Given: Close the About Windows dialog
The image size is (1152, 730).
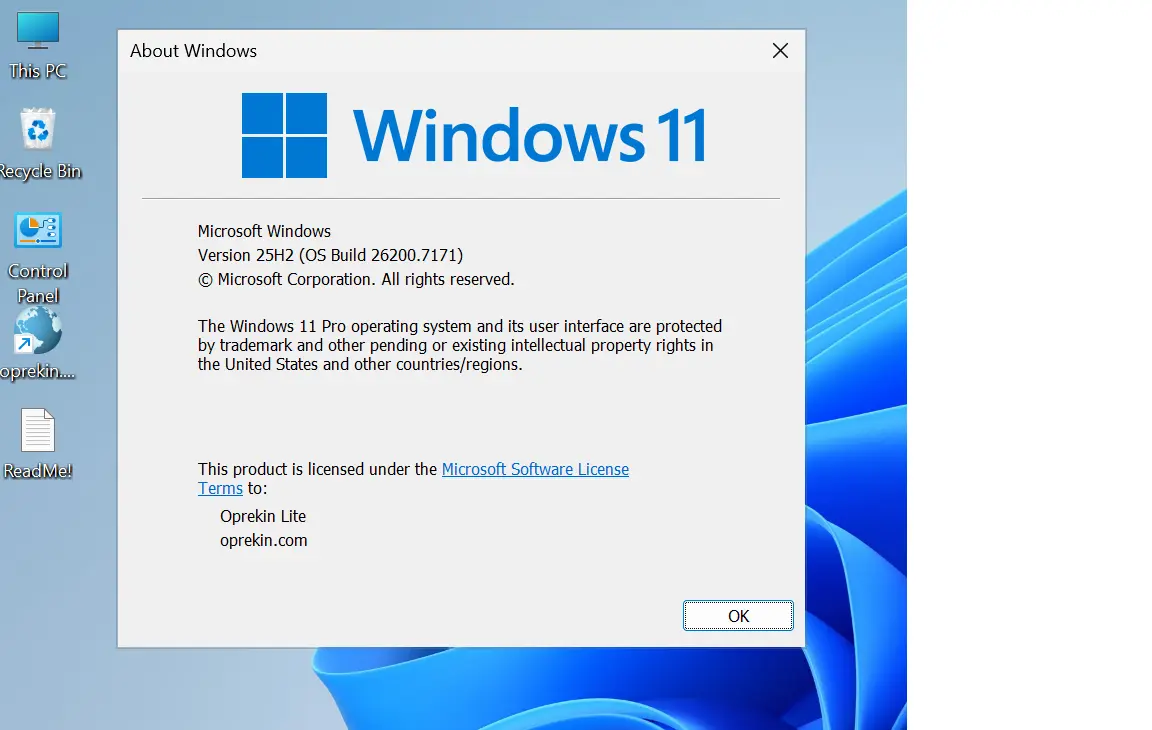Looking at the screenshot, I should (x=780, y=51).
